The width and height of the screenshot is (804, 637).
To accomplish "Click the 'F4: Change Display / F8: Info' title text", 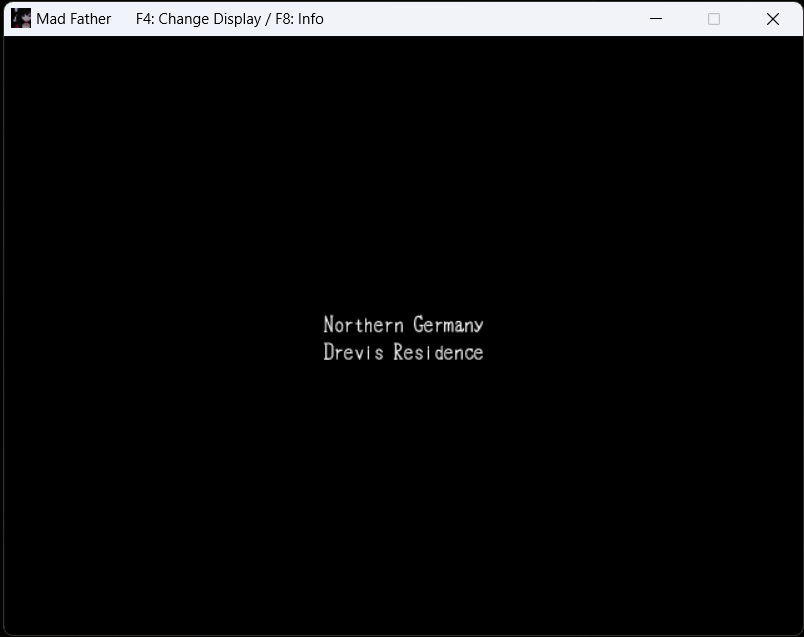I will tap(230, 19).
